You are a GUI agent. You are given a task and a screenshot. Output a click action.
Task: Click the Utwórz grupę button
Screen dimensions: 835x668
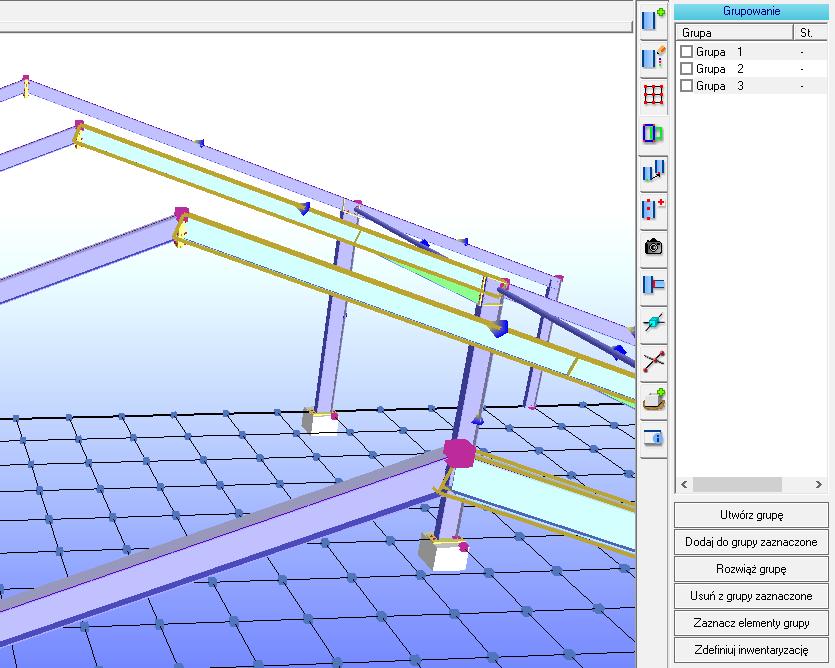coord(751,515)
